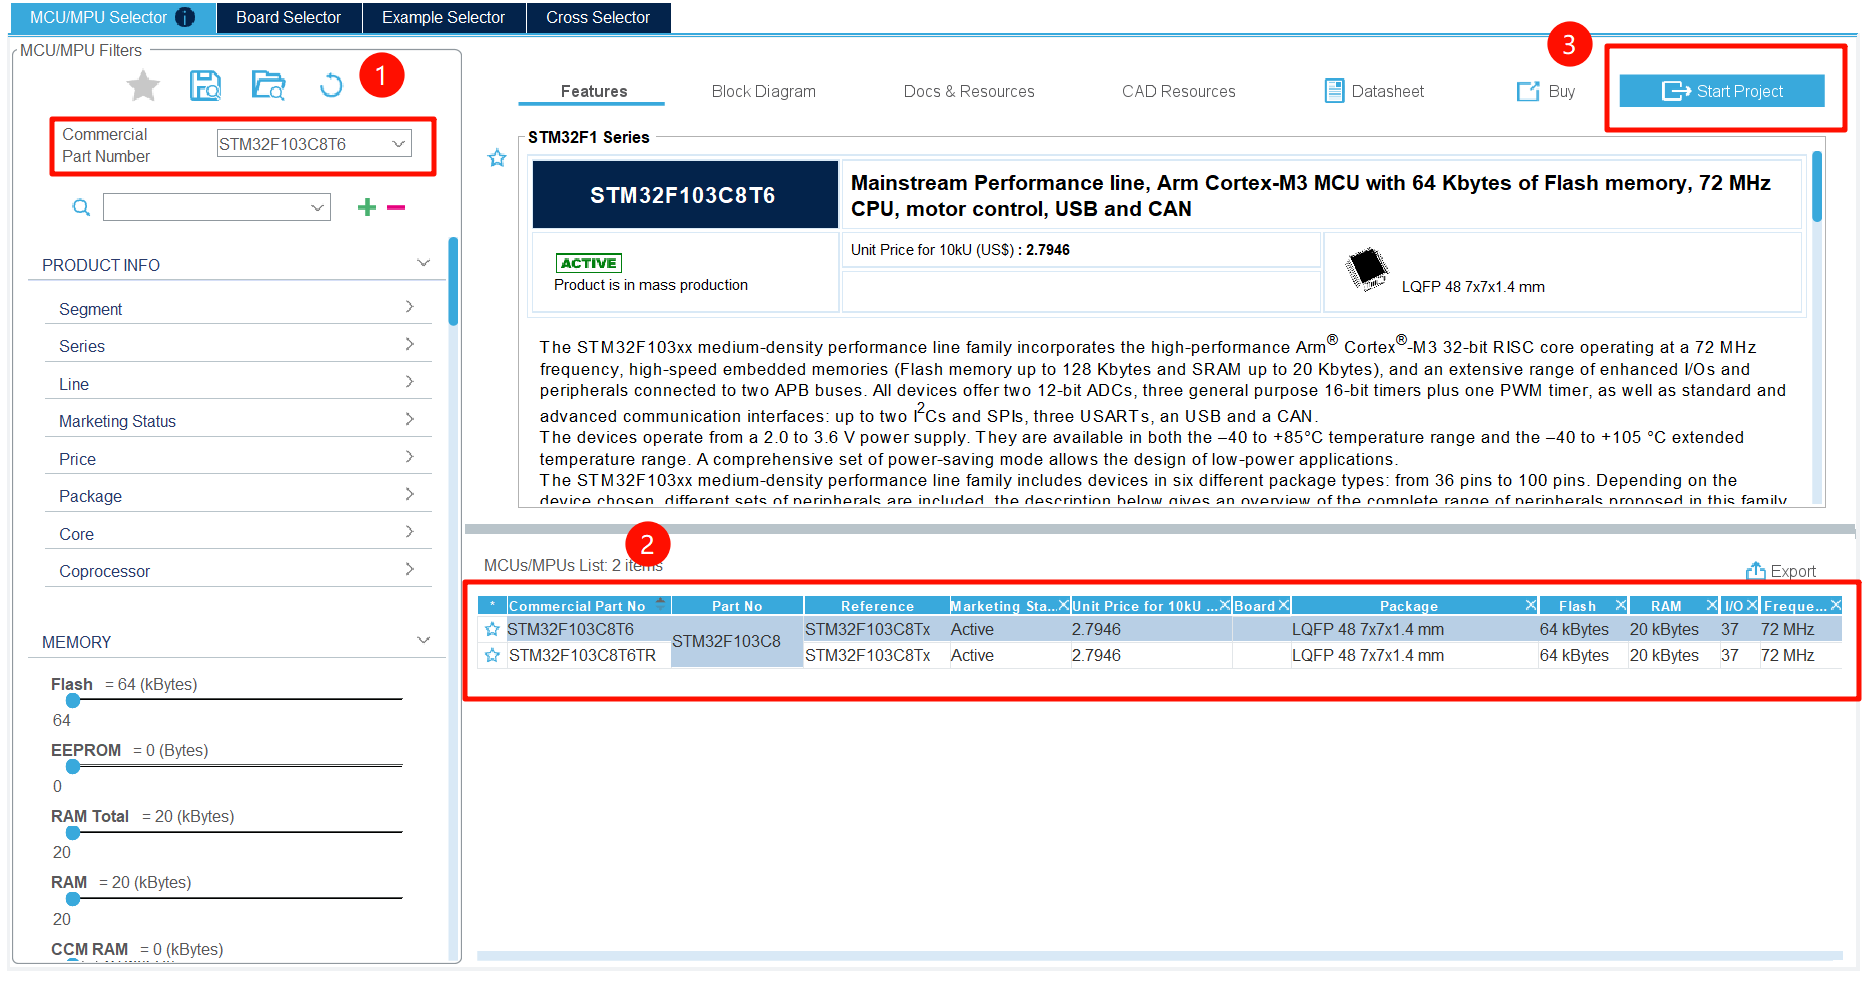Viewport: 1870px width, 981px height.
Task: Remove the Marketing Status column with X
Action: coord(1063,605)
